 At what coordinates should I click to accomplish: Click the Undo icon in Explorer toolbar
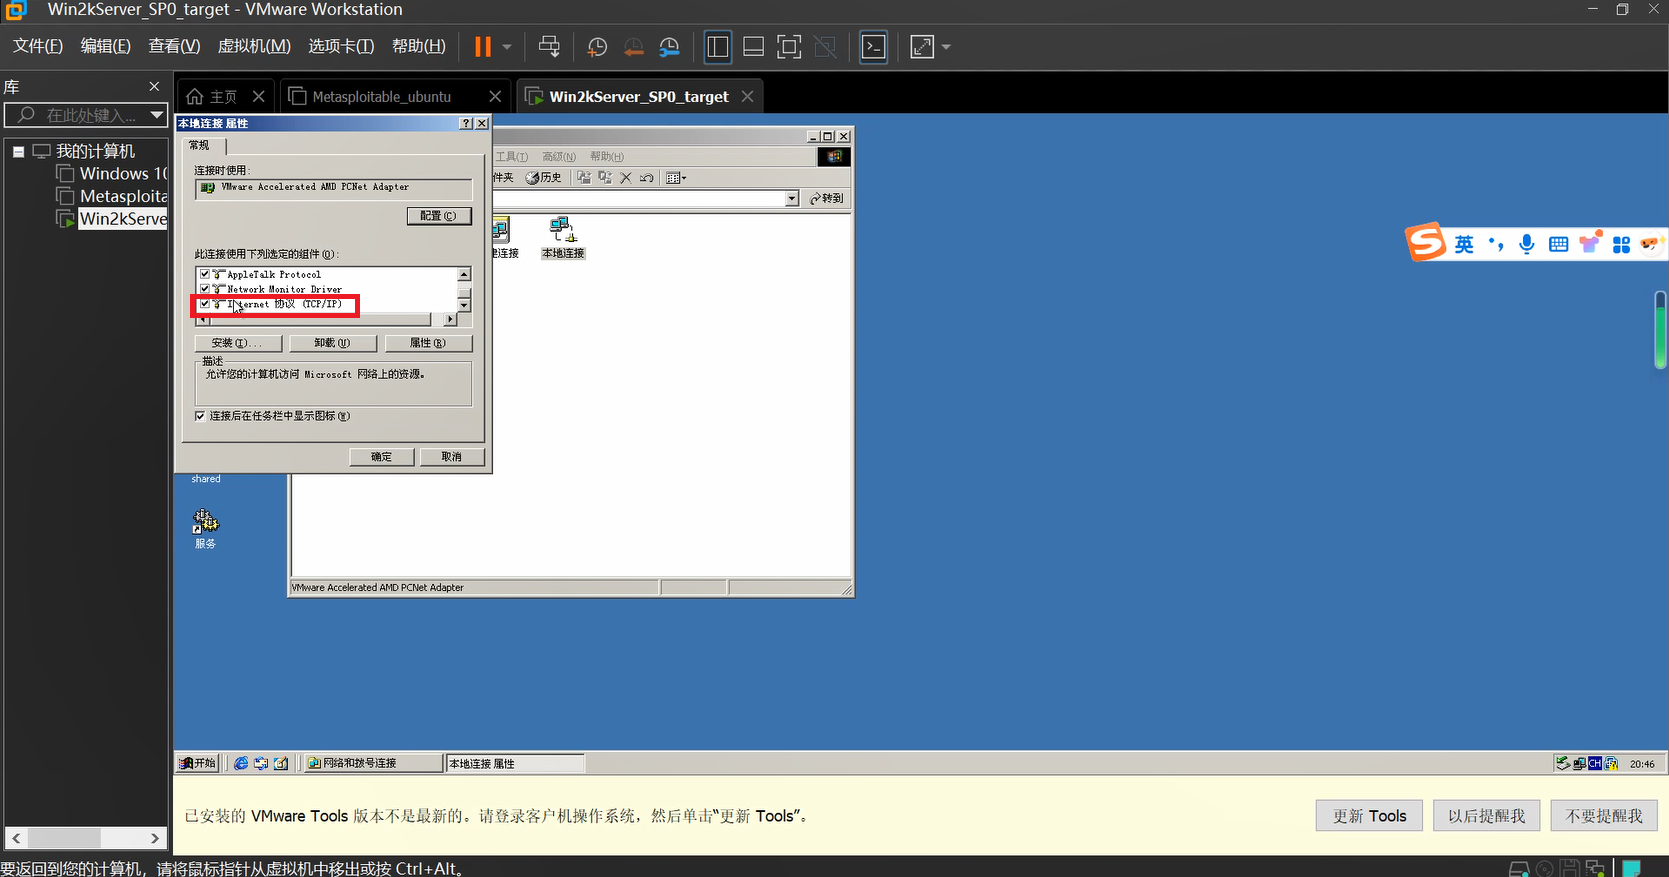coord(646,178)
